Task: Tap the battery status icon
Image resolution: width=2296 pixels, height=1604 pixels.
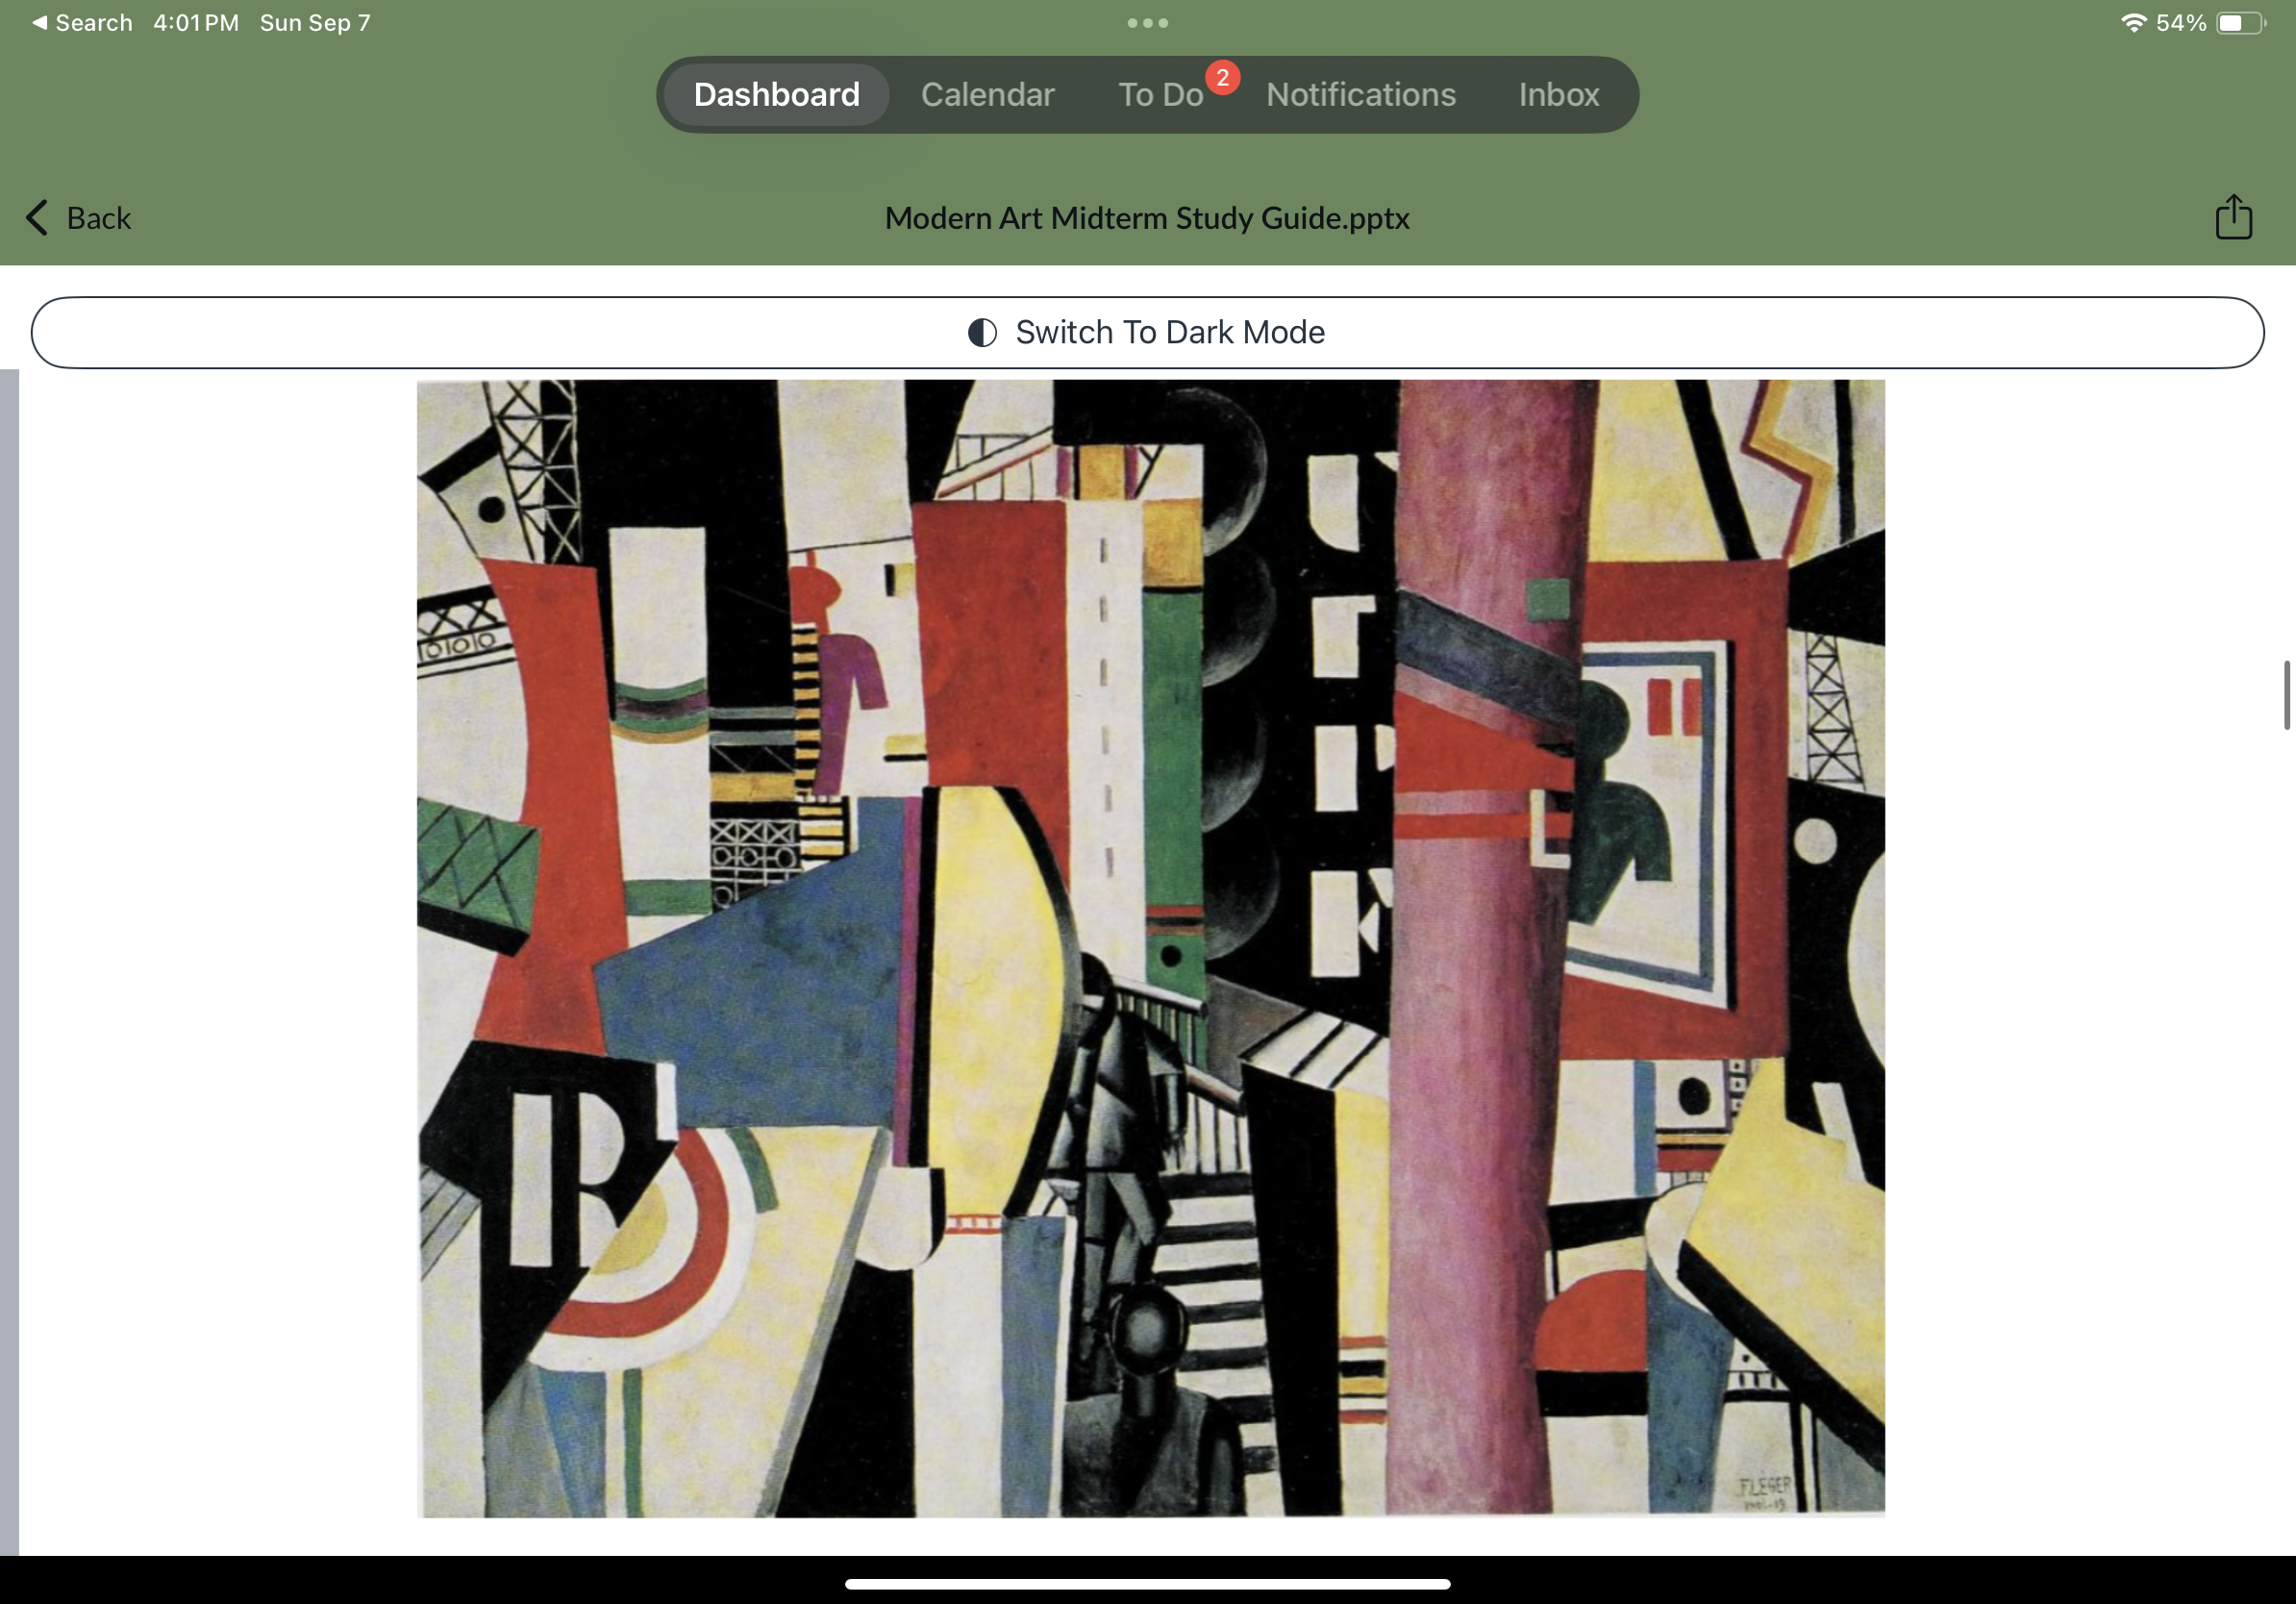Action: 2241,23
